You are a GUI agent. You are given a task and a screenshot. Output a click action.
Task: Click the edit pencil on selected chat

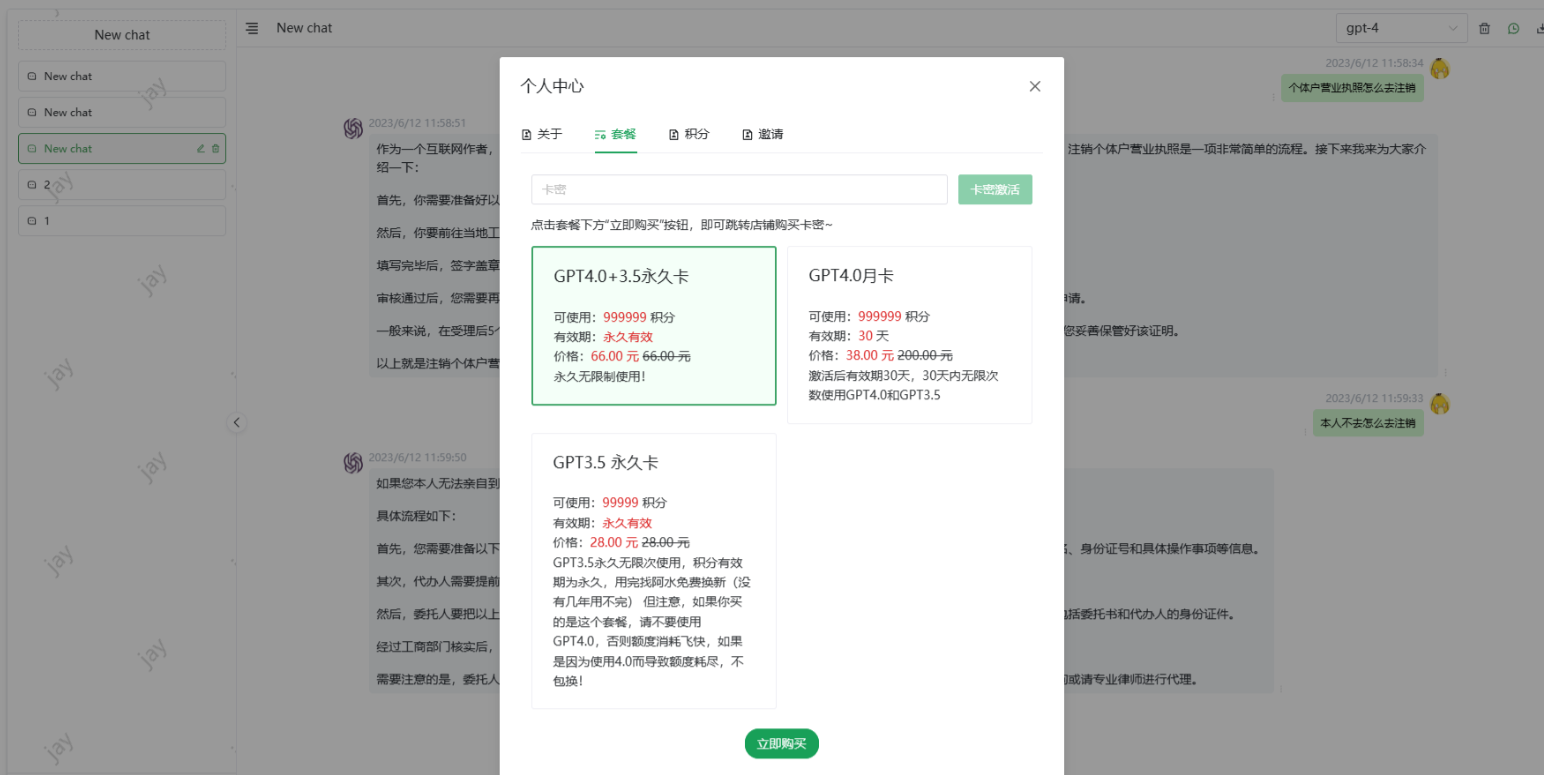pos(200,149)
